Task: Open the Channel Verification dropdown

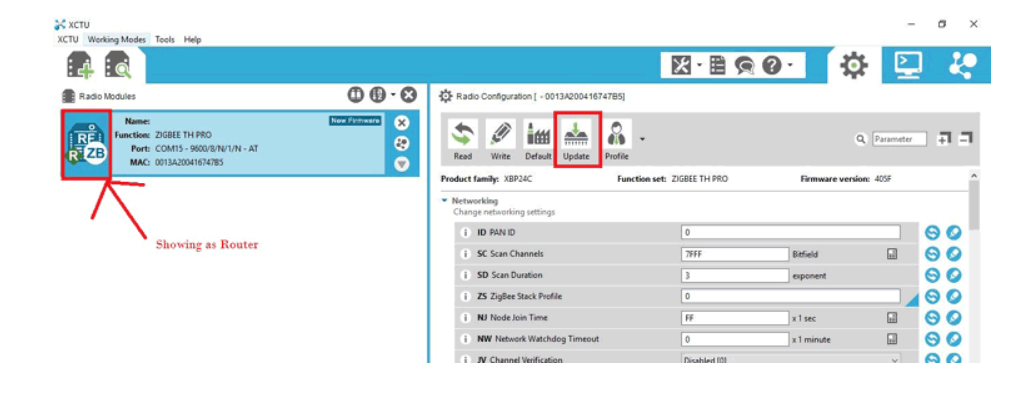Action: tap(790, 359)
